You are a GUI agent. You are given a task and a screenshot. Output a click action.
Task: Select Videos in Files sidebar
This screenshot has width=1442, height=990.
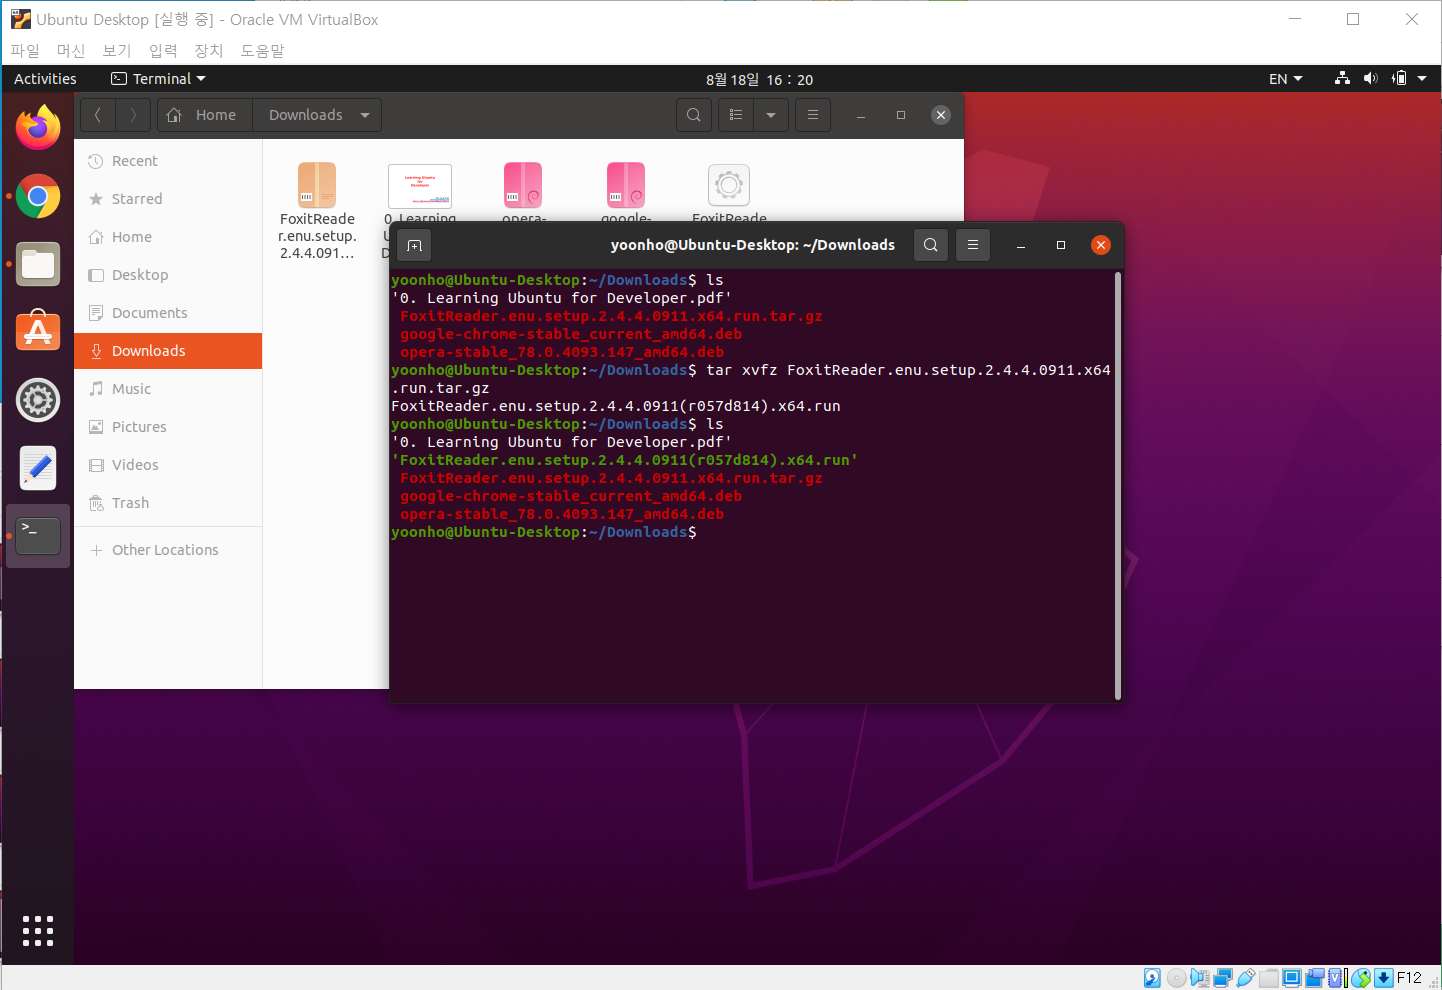pos(168,465)
